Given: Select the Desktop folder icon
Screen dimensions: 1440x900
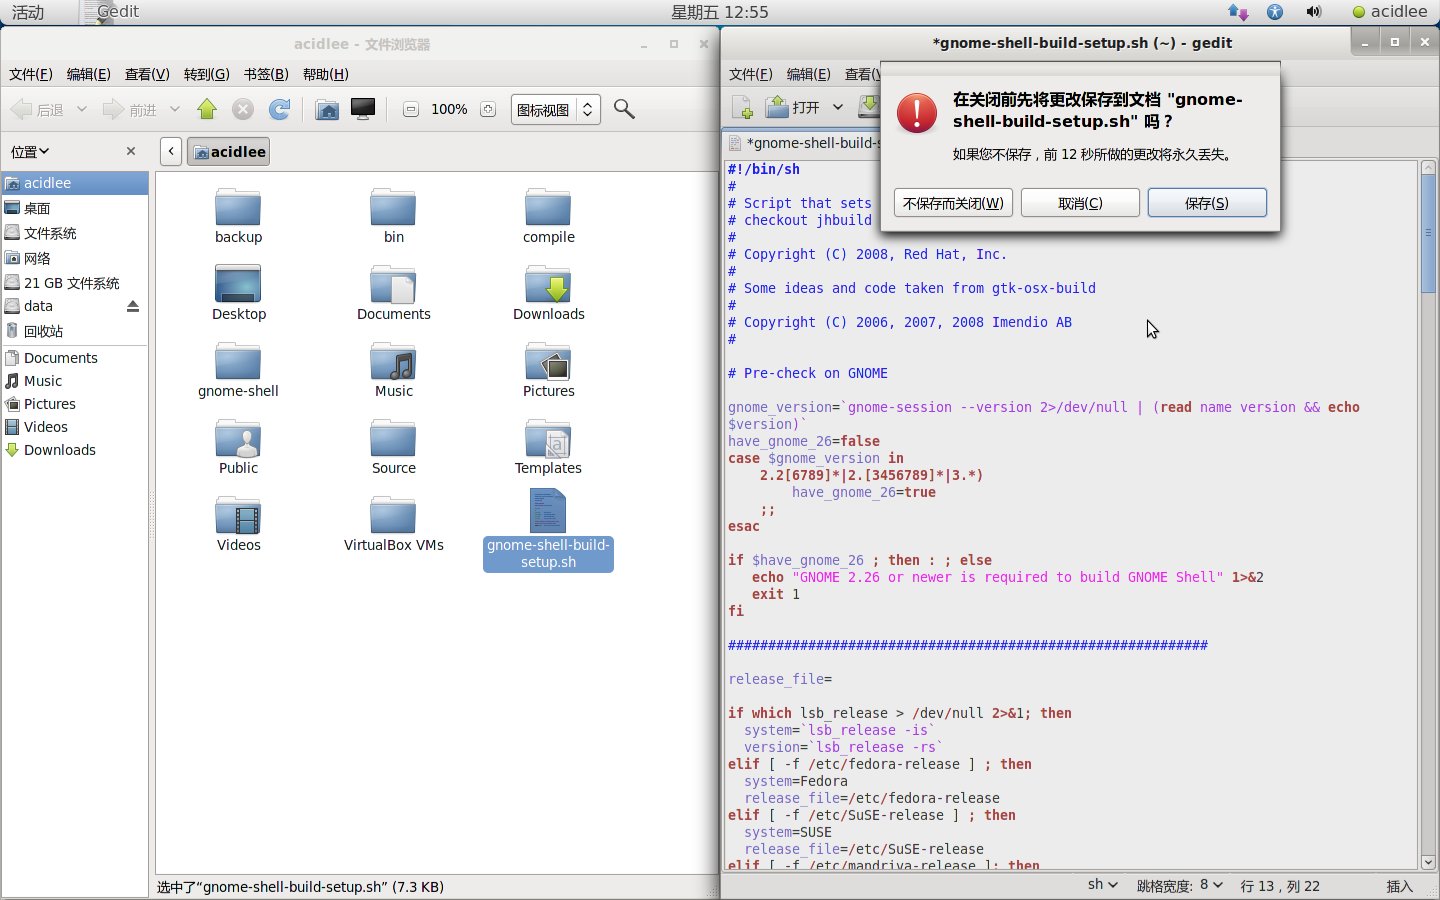Looking at the screenshot, I should pos(239,294).
